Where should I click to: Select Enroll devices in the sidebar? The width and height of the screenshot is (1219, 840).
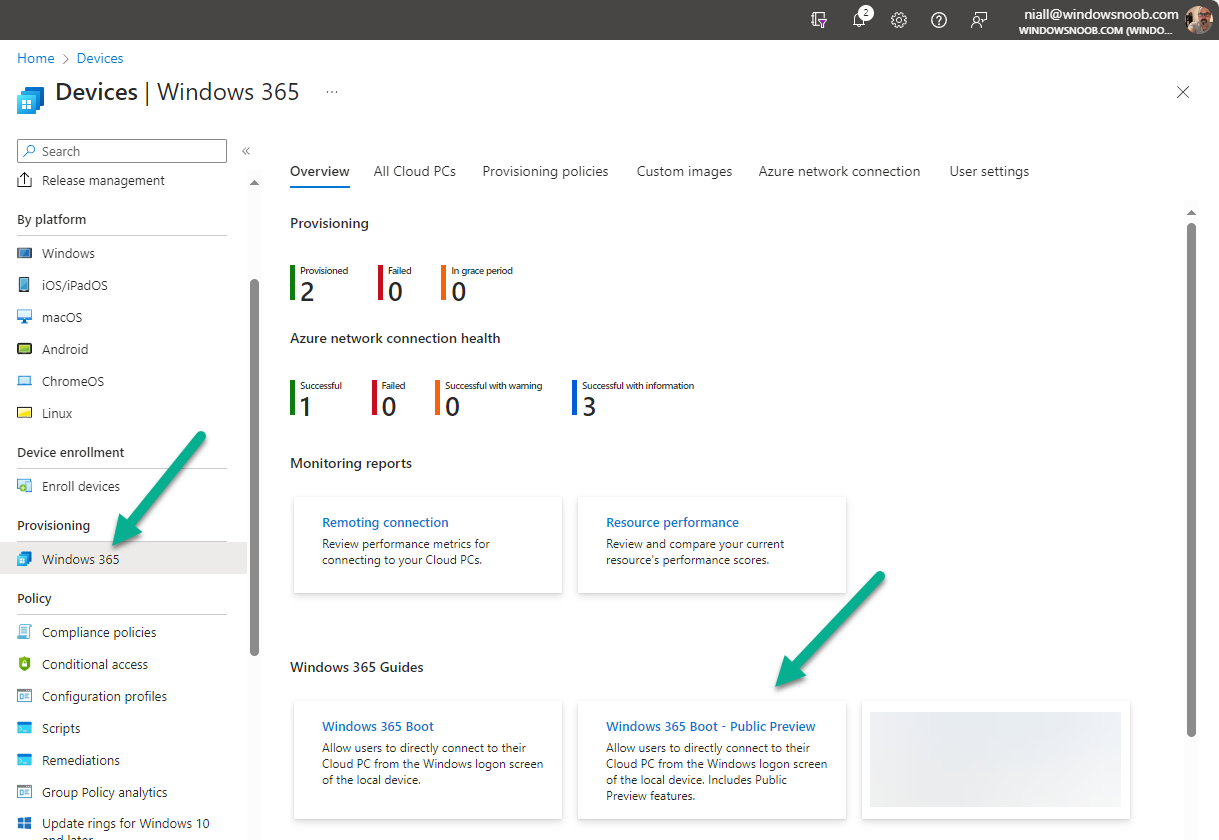point(81,486)
